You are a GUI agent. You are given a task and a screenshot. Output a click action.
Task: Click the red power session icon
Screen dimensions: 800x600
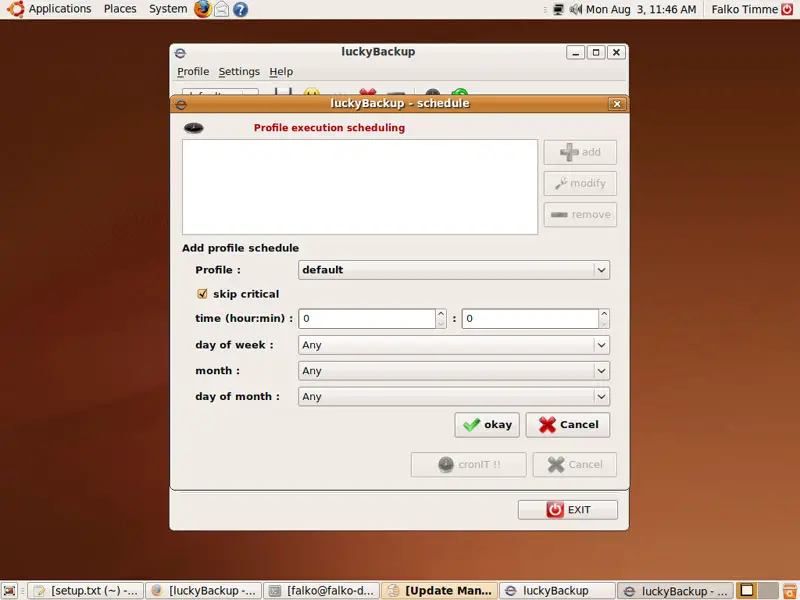(787, 9)
